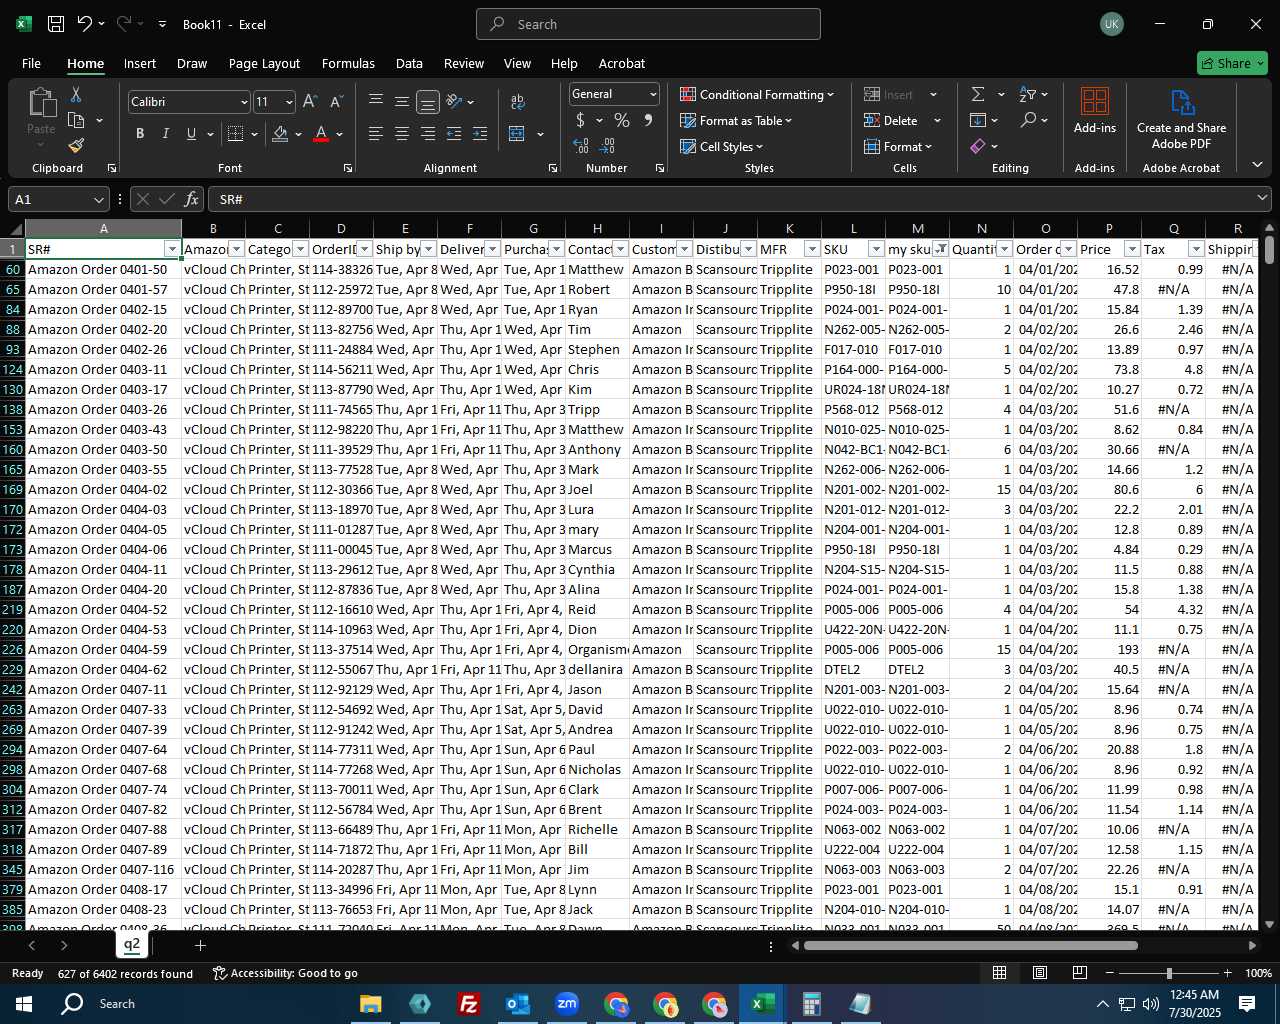Apply center horizontal alignment
Image resolution: width=1280 pixels, height=1024 pixels.
(401, 134)
